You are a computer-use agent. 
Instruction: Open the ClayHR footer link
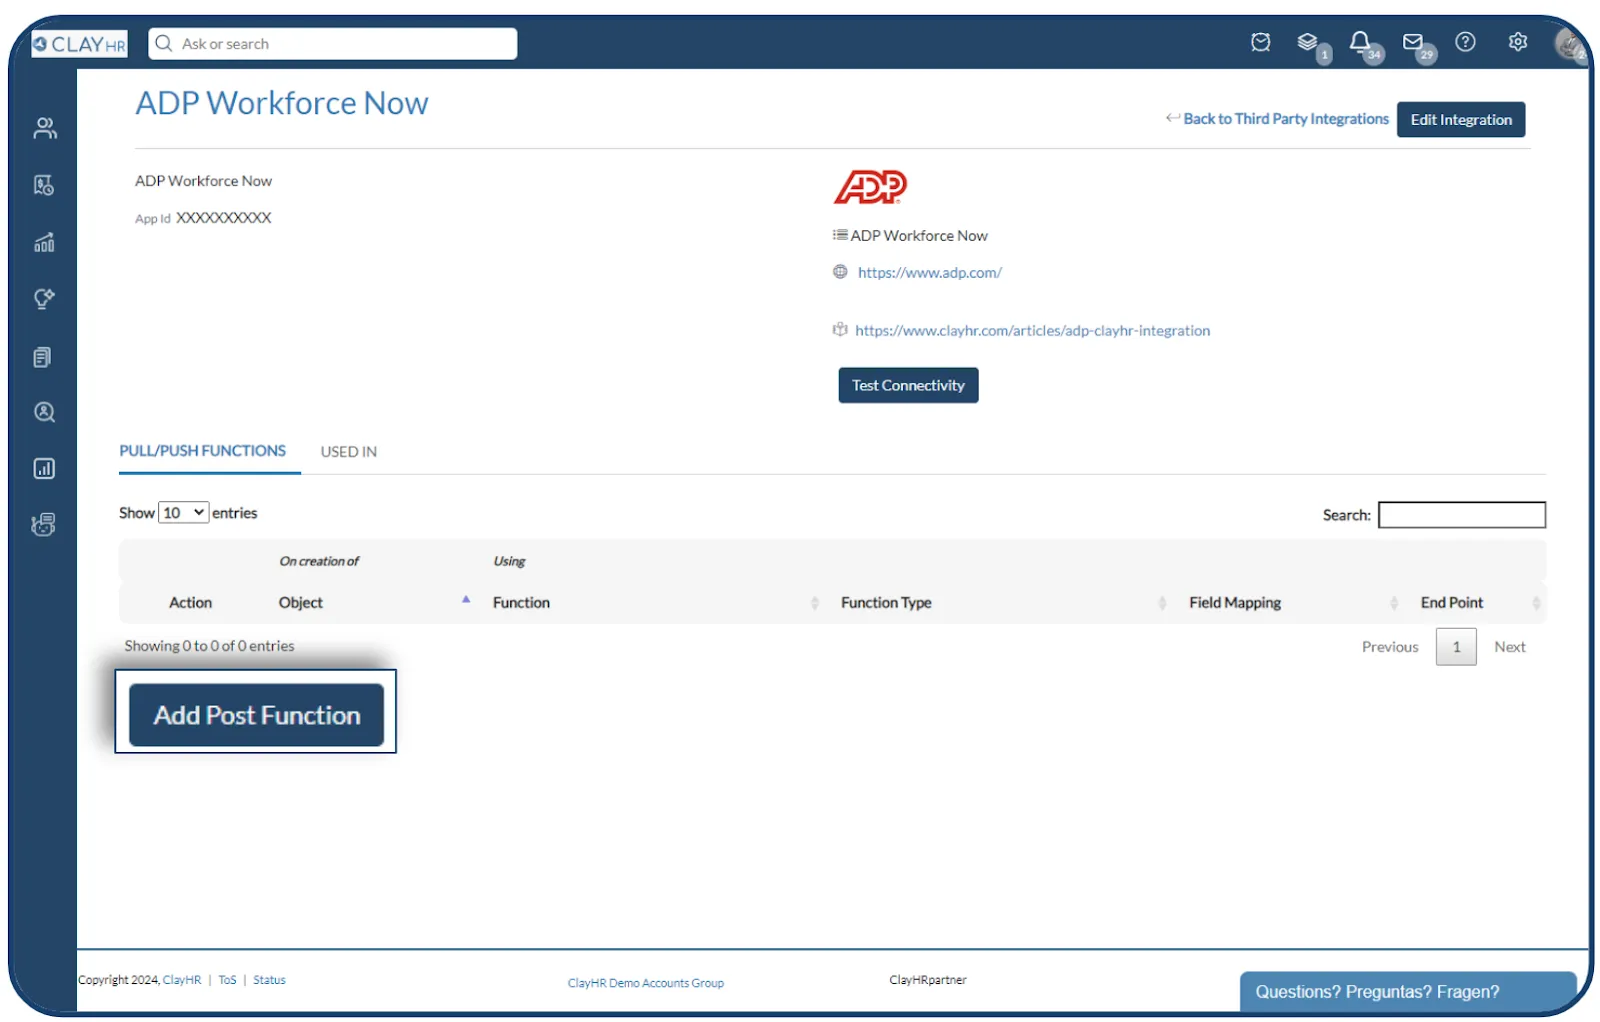[x=182, y=980]
